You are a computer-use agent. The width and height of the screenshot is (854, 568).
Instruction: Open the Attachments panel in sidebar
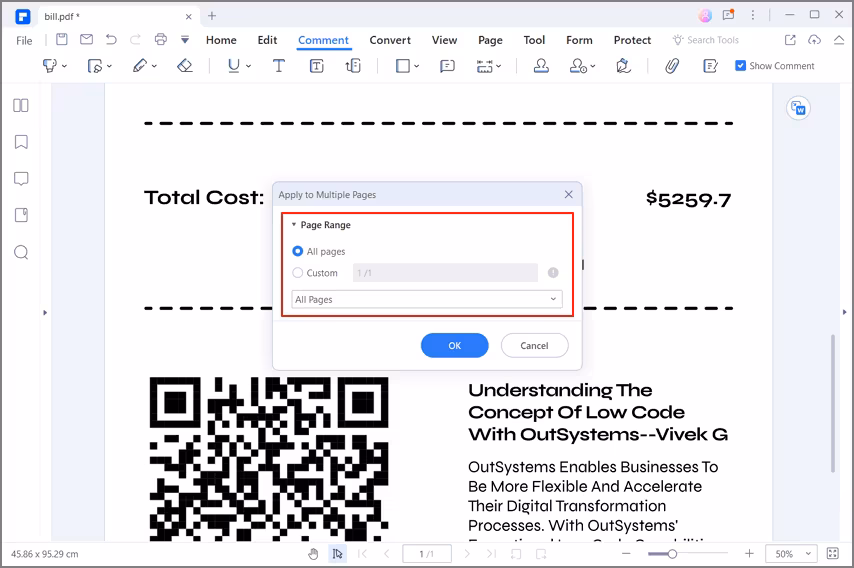point(21,215)
